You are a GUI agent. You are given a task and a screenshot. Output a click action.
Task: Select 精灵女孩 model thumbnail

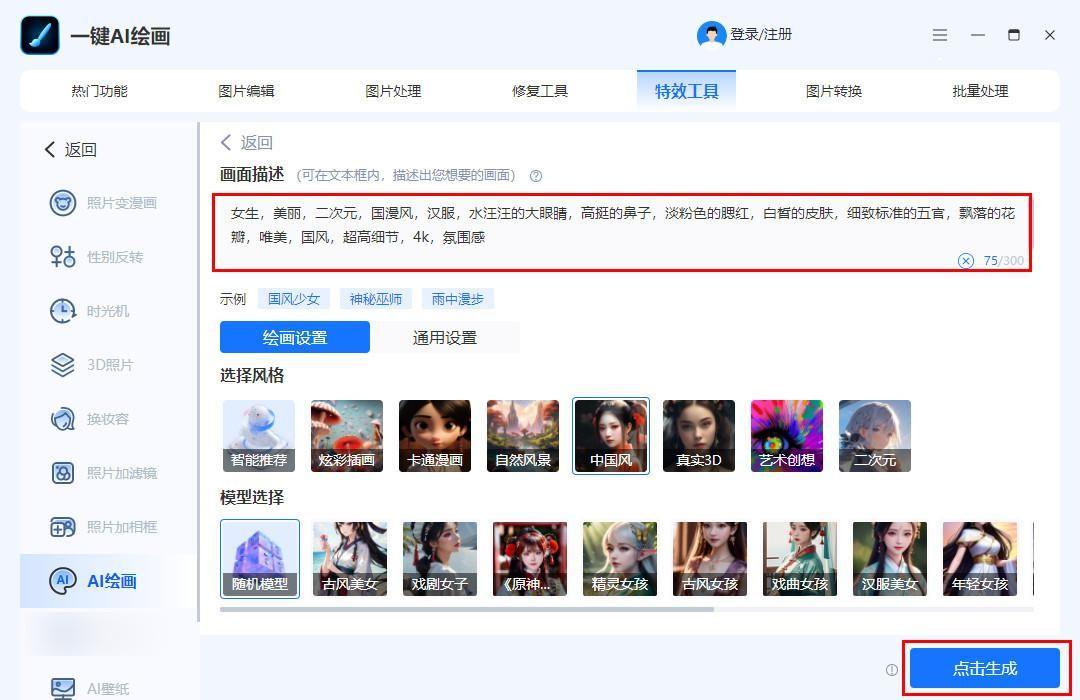[620, 559]
